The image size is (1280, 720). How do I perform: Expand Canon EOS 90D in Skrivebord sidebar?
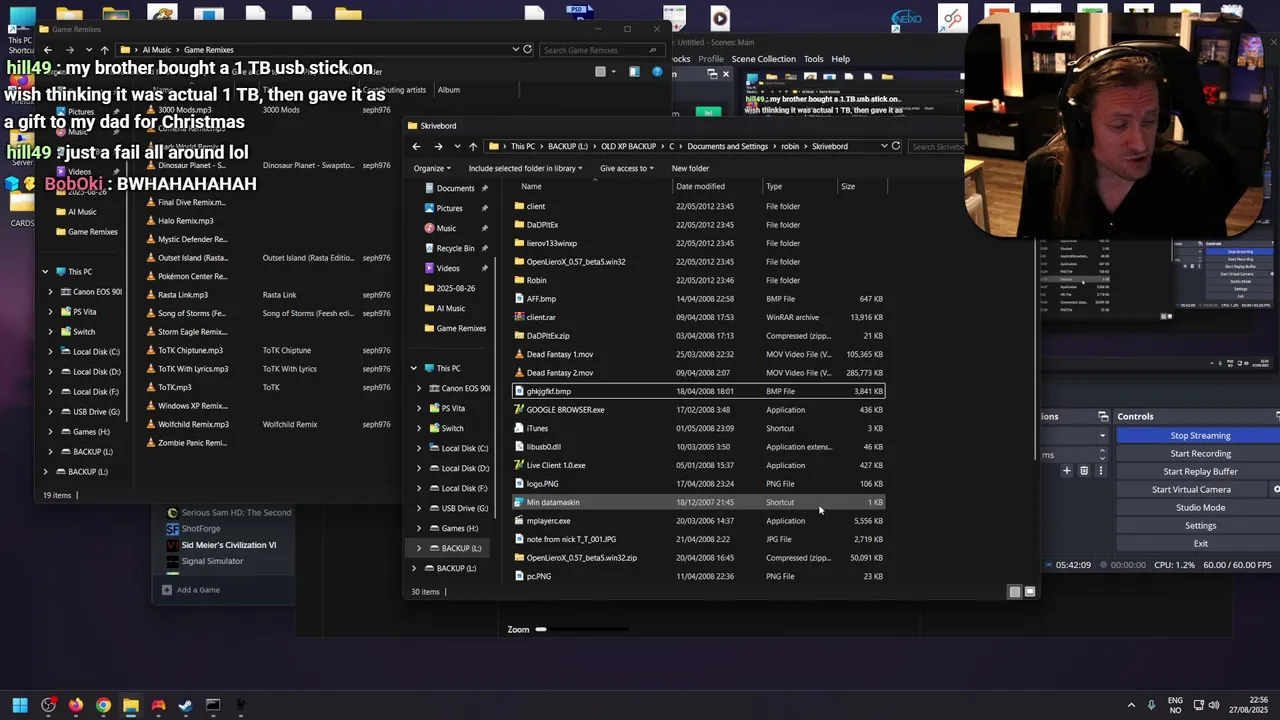[419, 388]
